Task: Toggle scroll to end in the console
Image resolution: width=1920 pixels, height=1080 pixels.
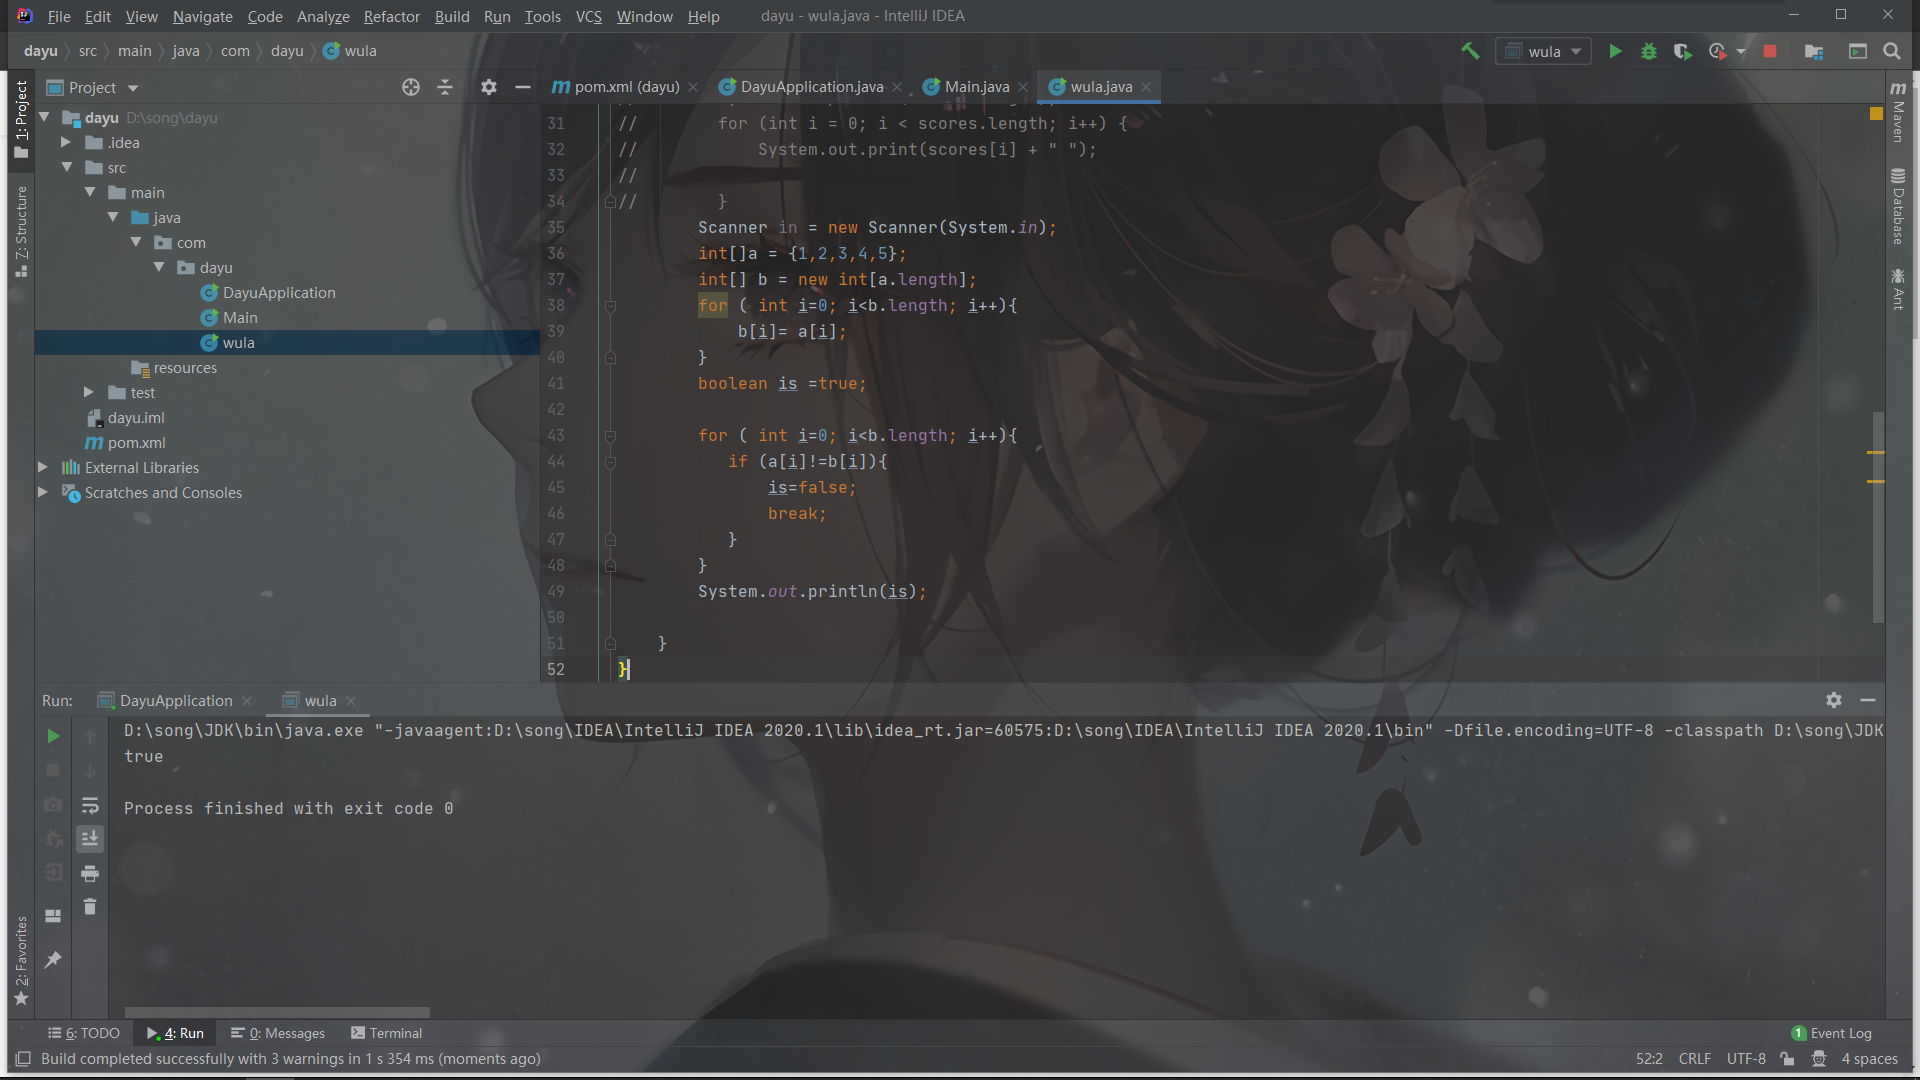Action: (90, 839)
